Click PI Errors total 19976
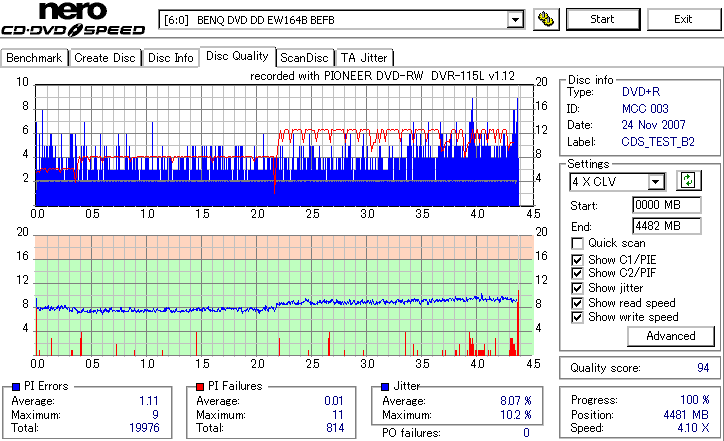 (144, 428)
